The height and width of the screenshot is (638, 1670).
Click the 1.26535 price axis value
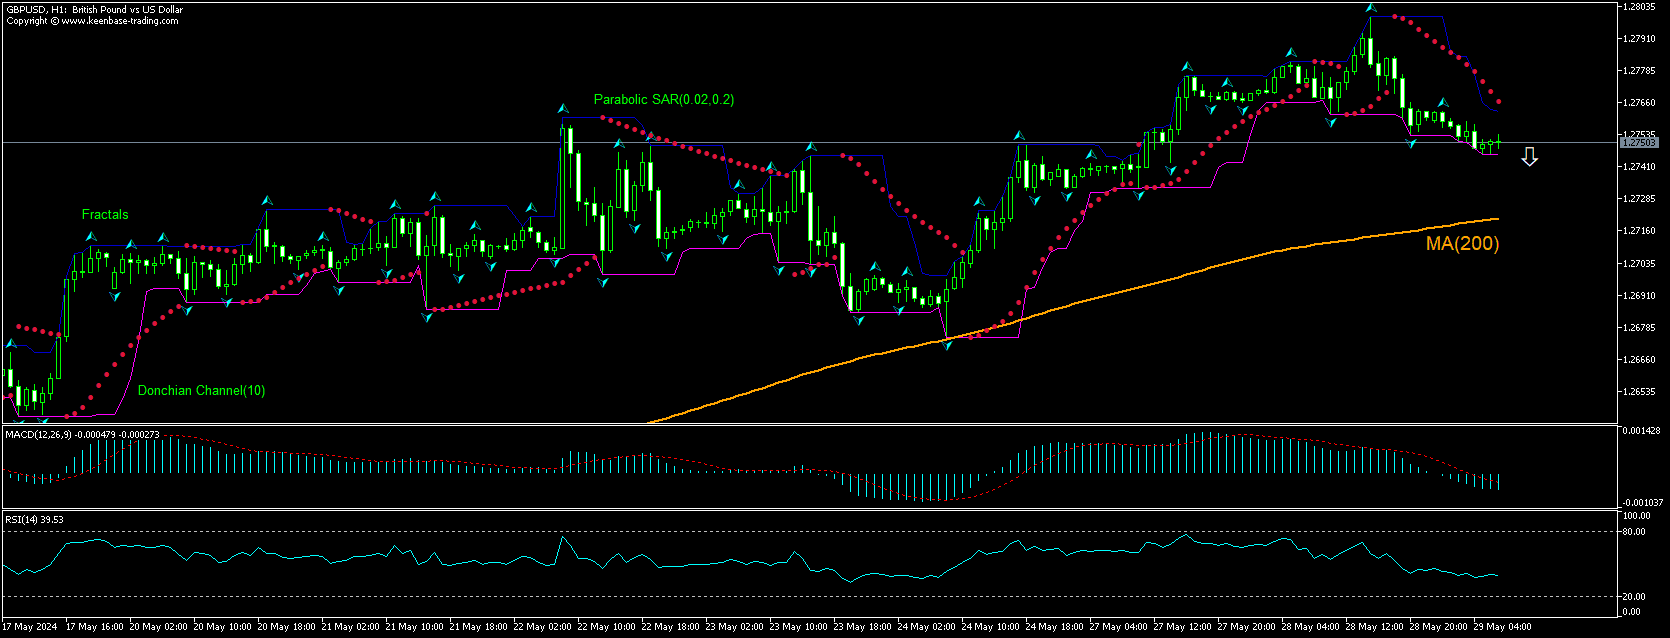click(1639, 392)
